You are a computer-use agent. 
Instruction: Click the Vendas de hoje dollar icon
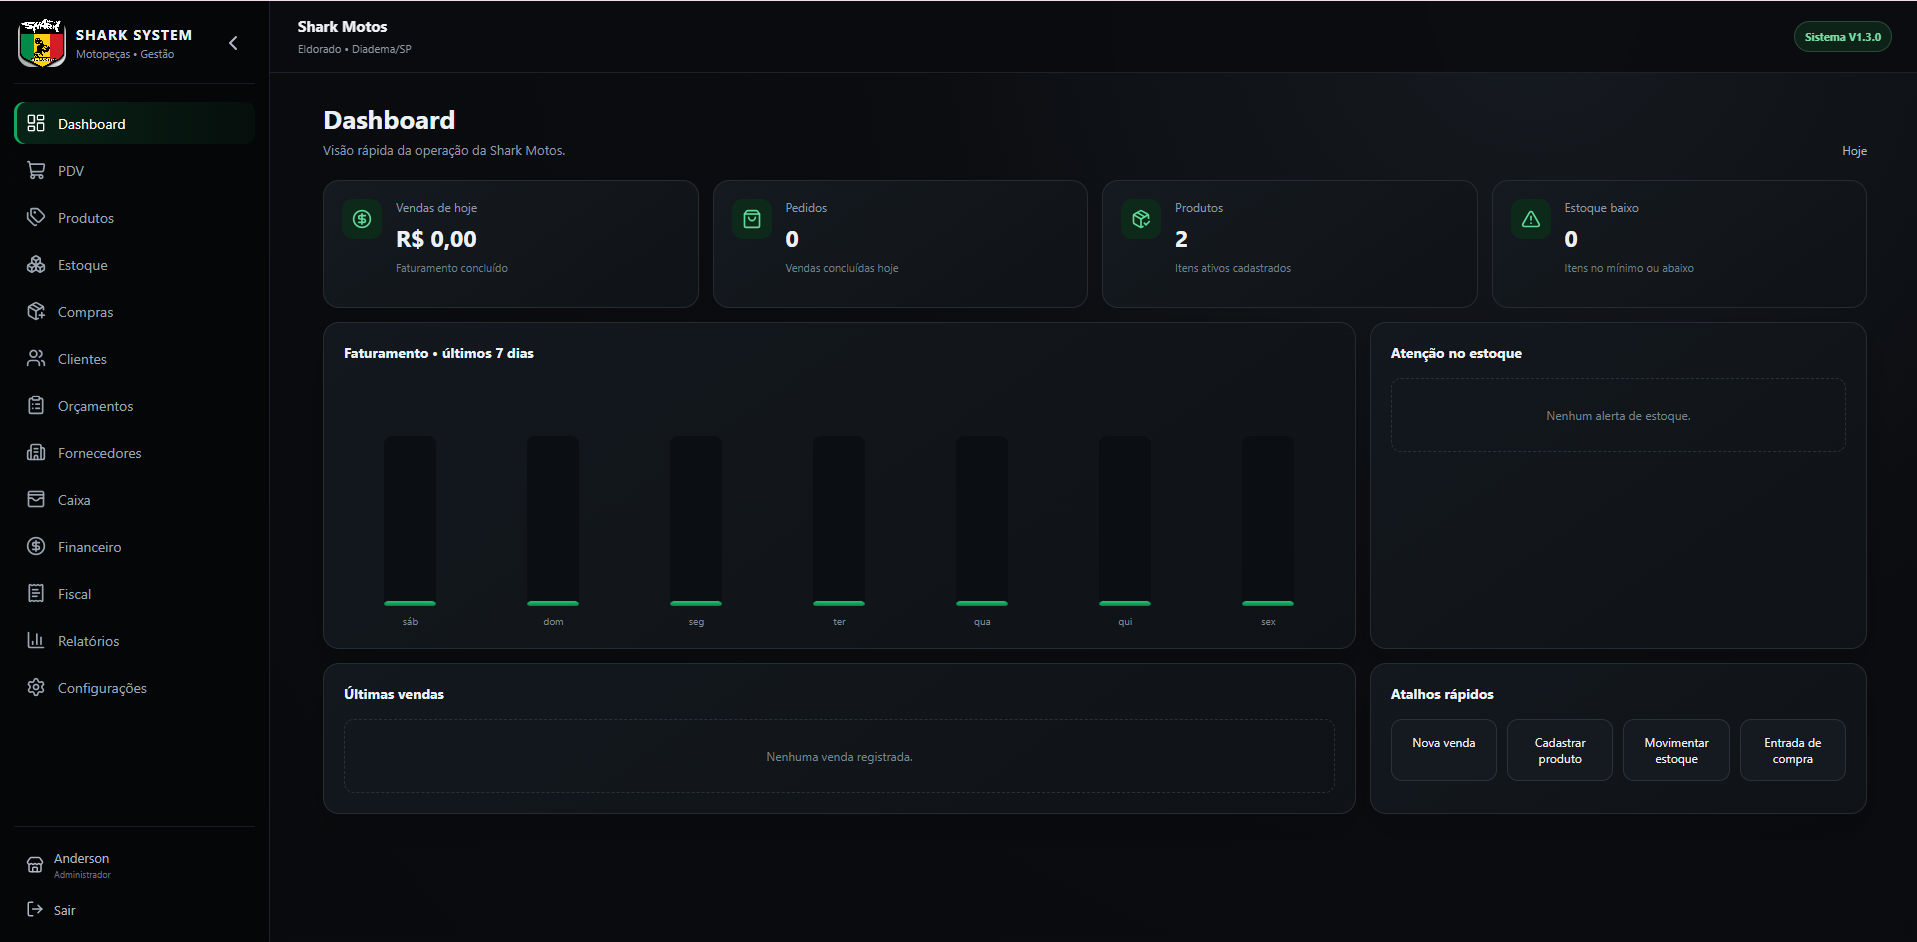coord(362,219)
